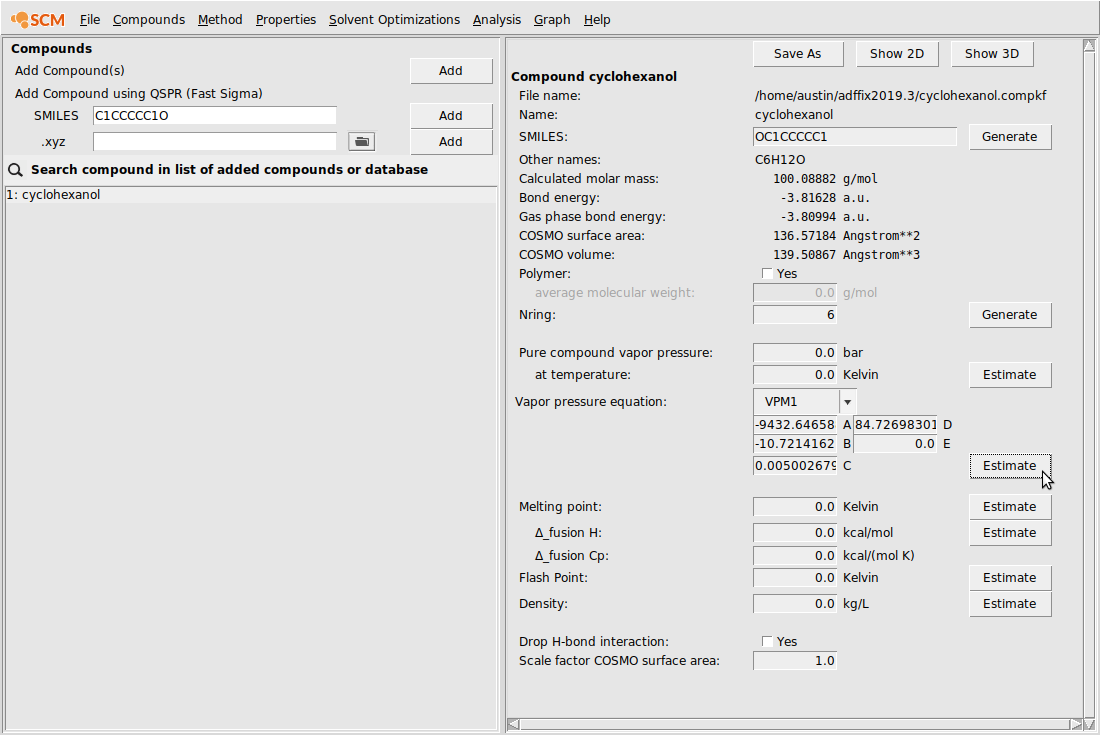1100x735 pixels.
Task: Click coefficient D field 84.72698301
Action: coord(895,424)
